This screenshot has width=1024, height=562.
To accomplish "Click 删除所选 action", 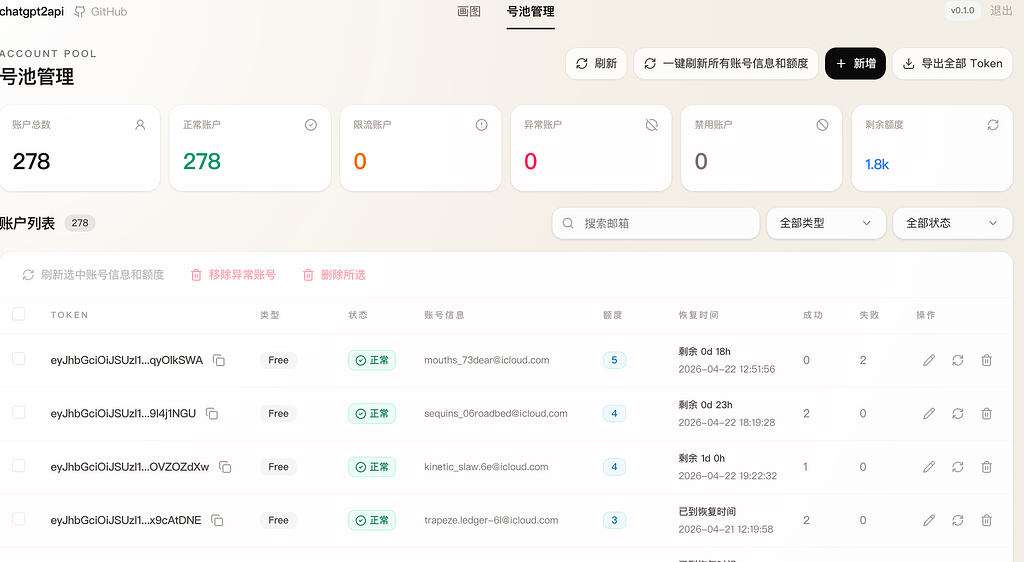I will [334, 275].
